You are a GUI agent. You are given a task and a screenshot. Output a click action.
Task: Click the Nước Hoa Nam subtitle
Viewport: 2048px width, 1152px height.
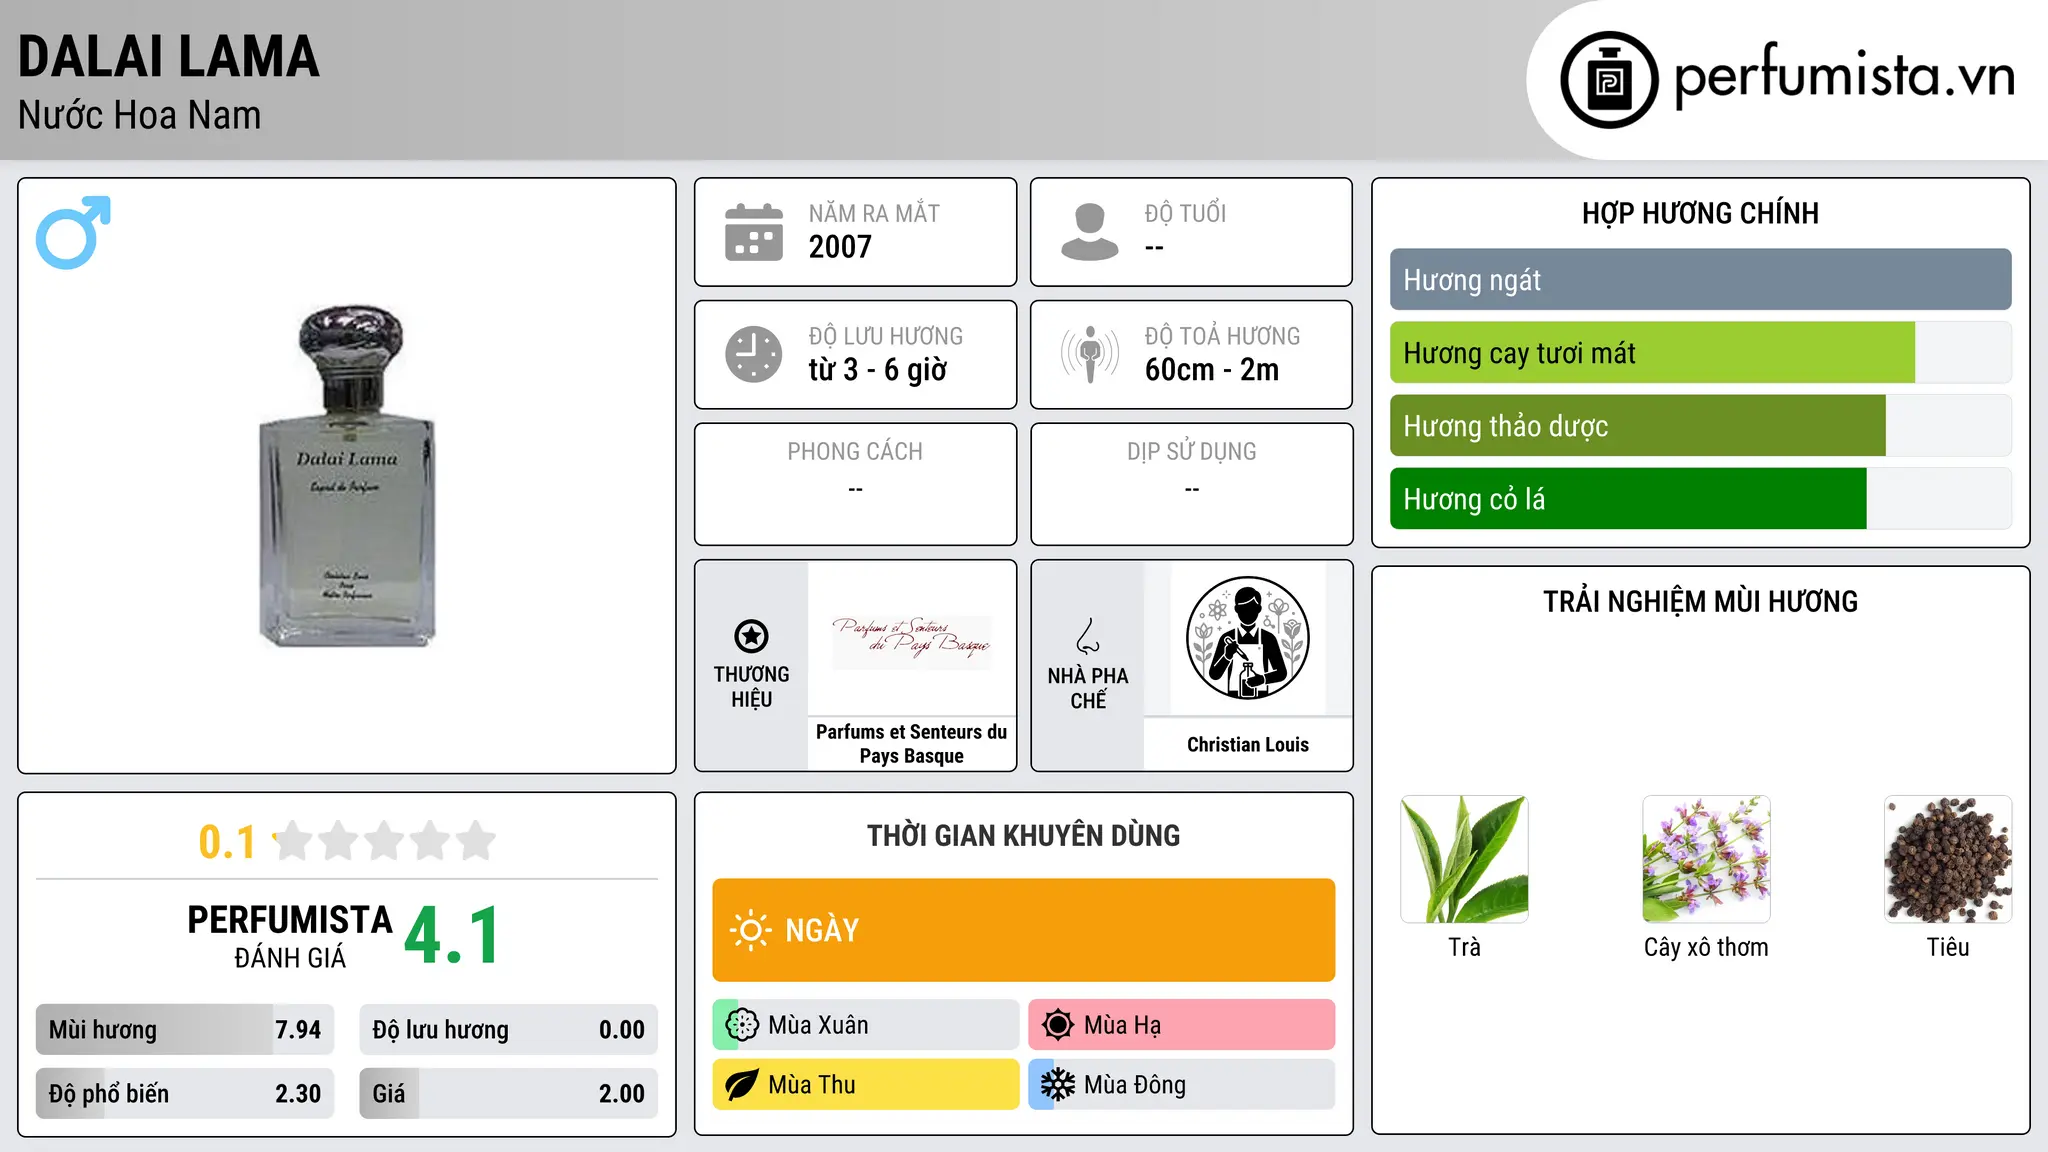point(140,115)
